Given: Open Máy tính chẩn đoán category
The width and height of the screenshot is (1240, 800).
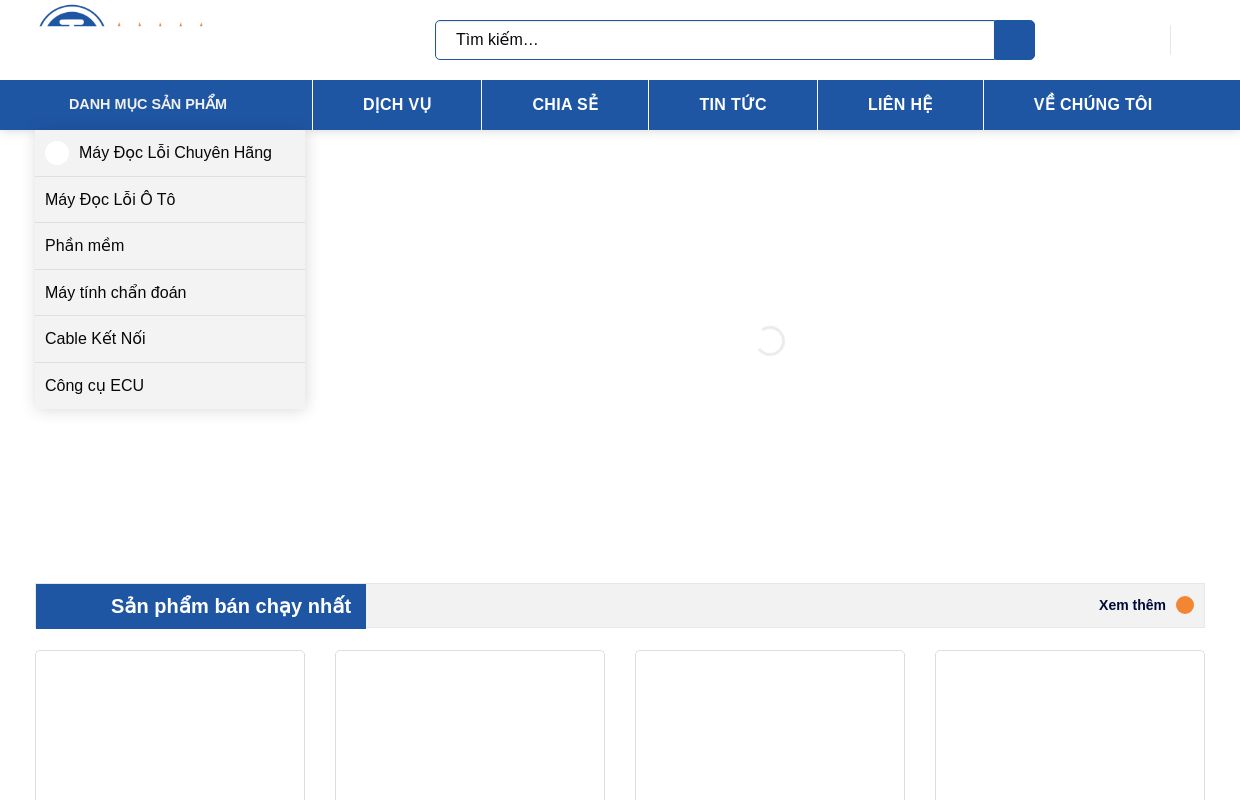Looking at the screenshot, I should point(116,293).
